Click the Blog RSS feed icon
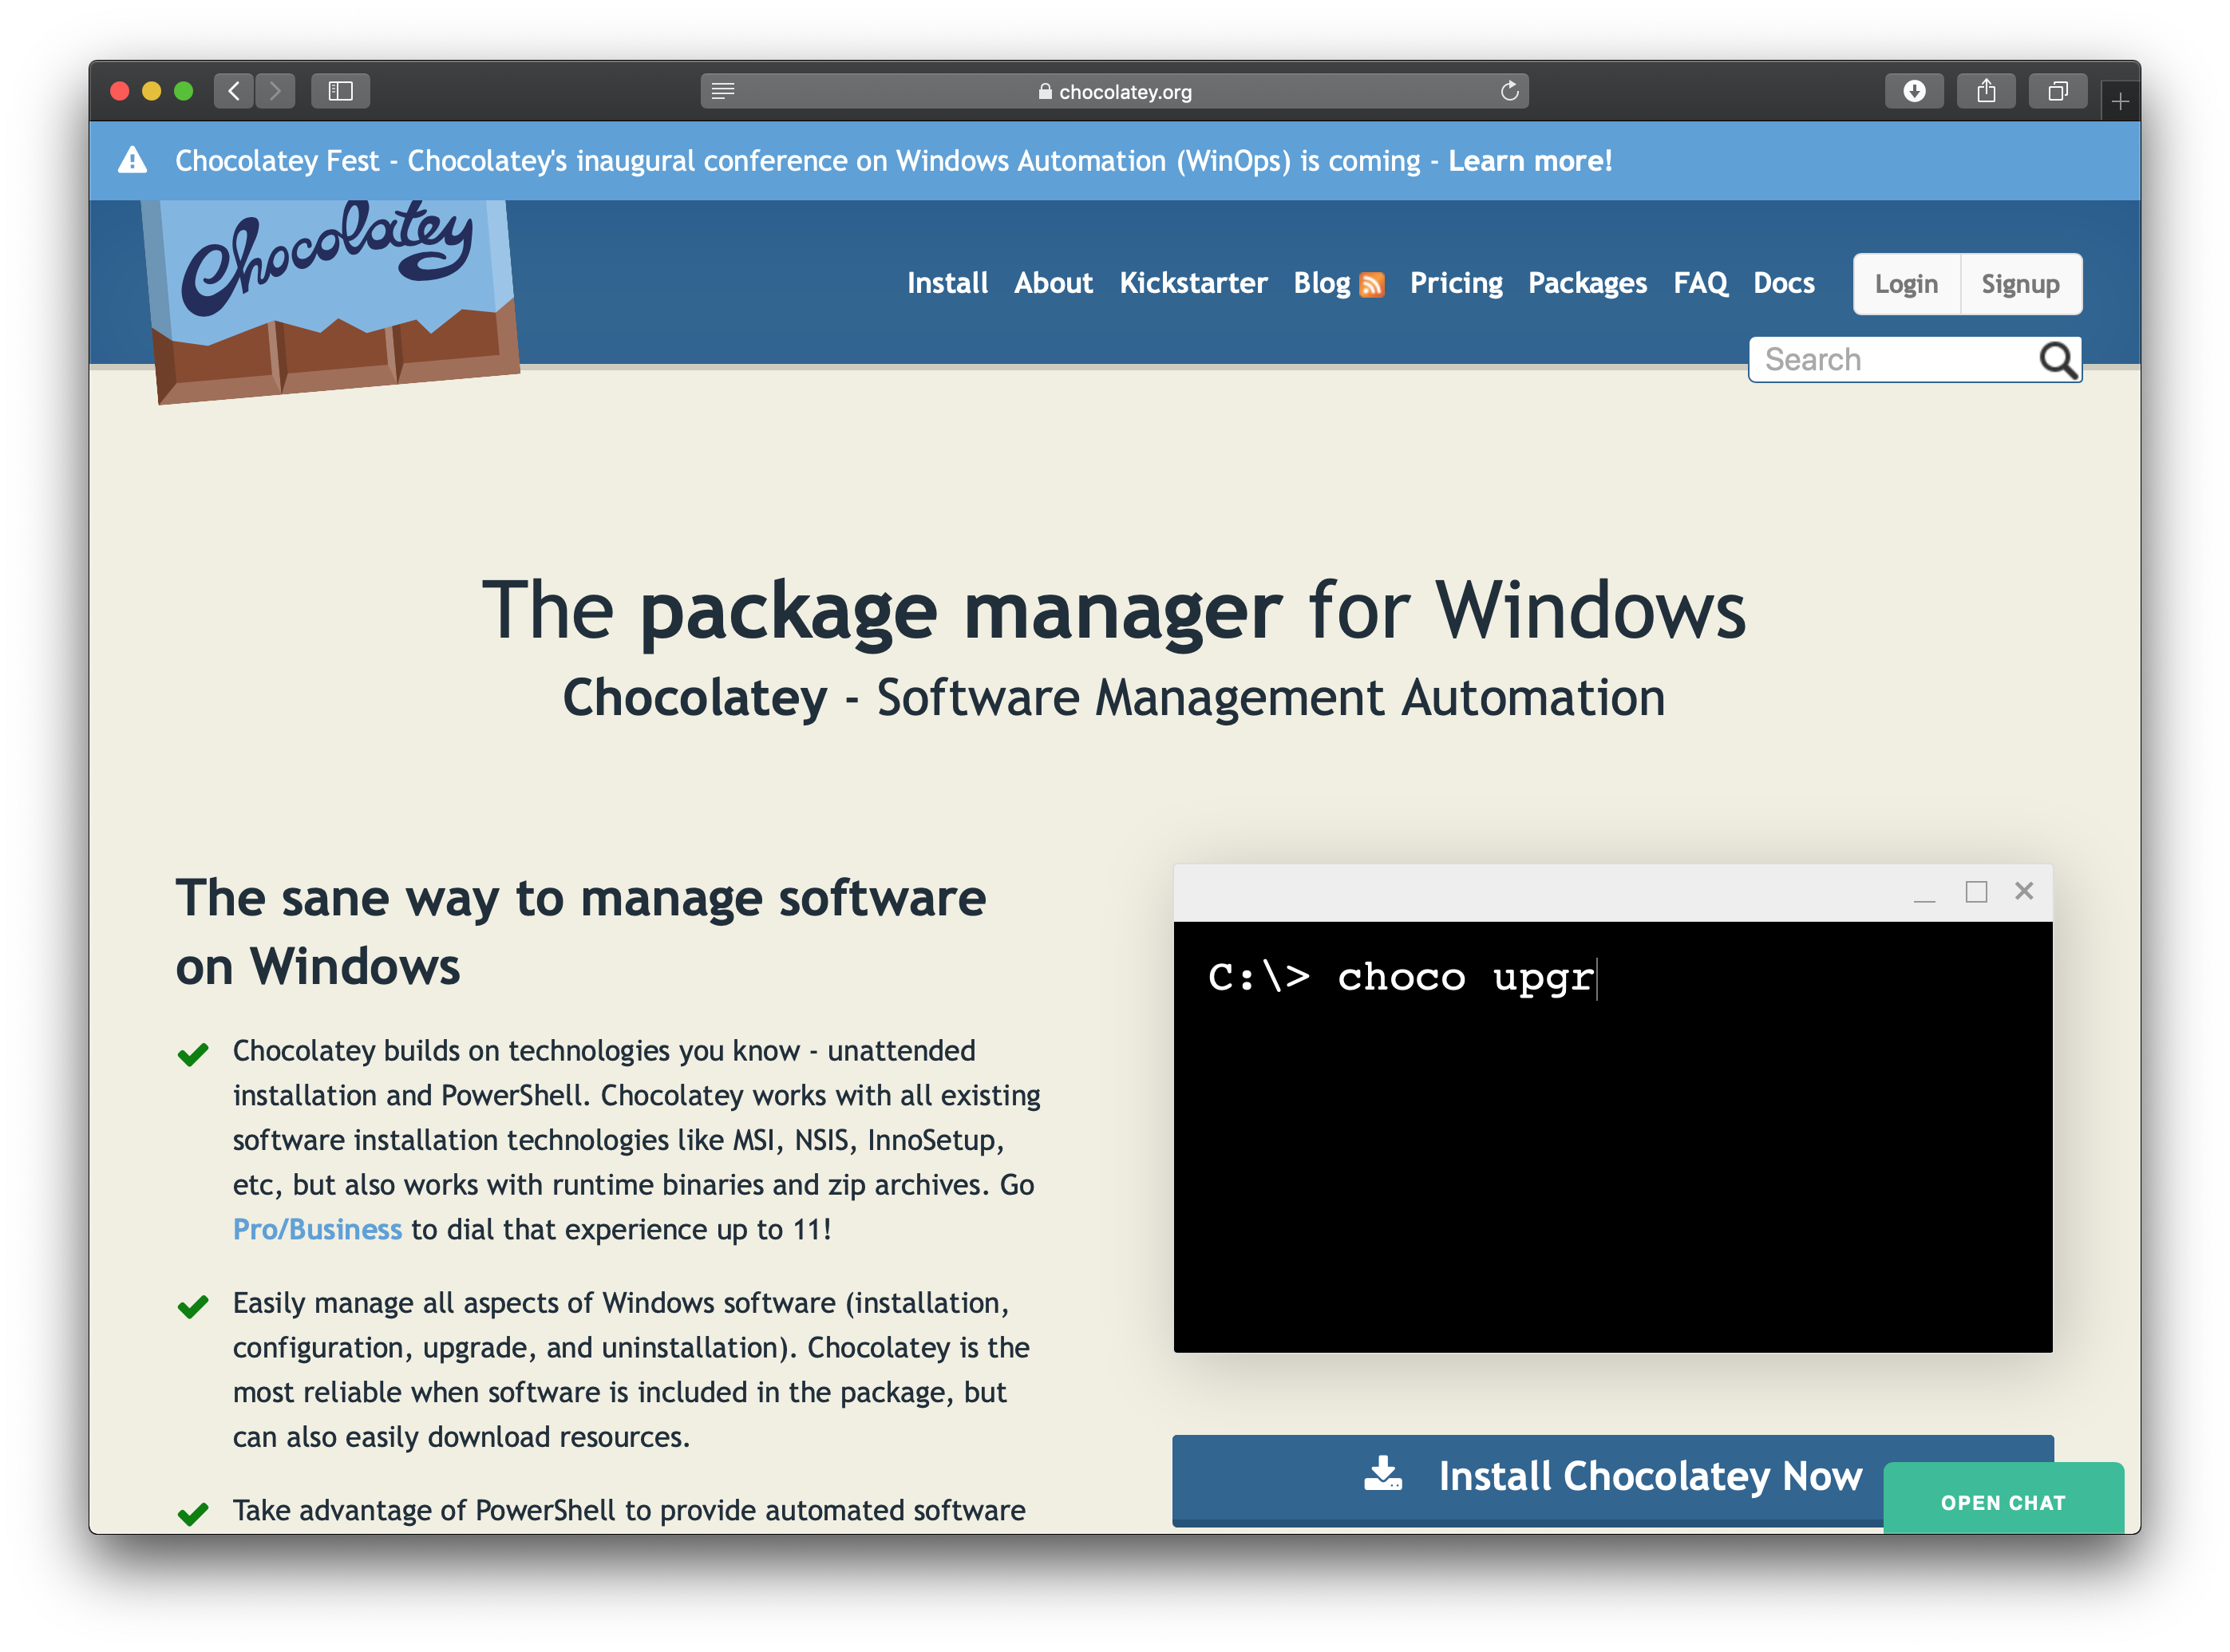2230x1652 pixels. (1372, 285)
